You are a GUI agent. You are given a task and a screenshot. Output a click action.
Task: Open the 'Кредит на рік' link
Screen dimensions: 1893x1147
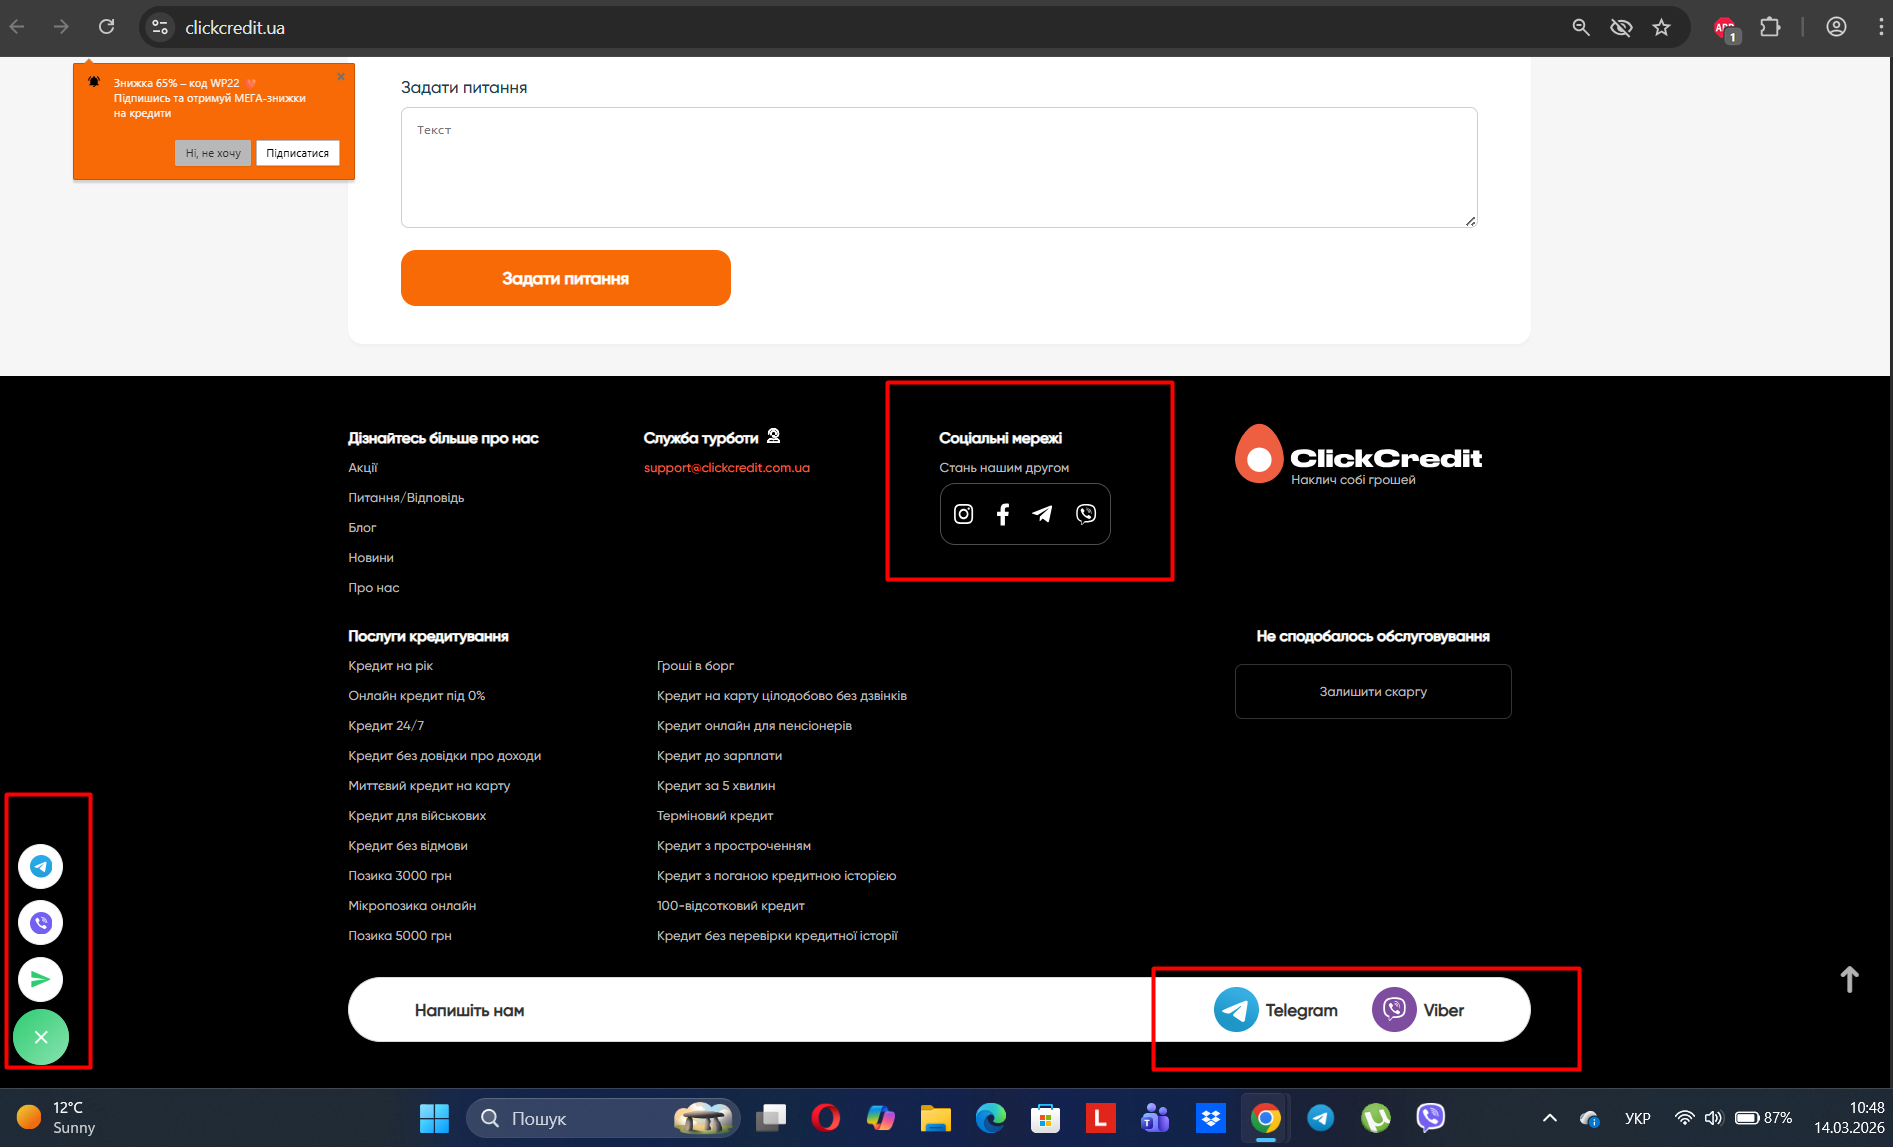tap(391, 666)
